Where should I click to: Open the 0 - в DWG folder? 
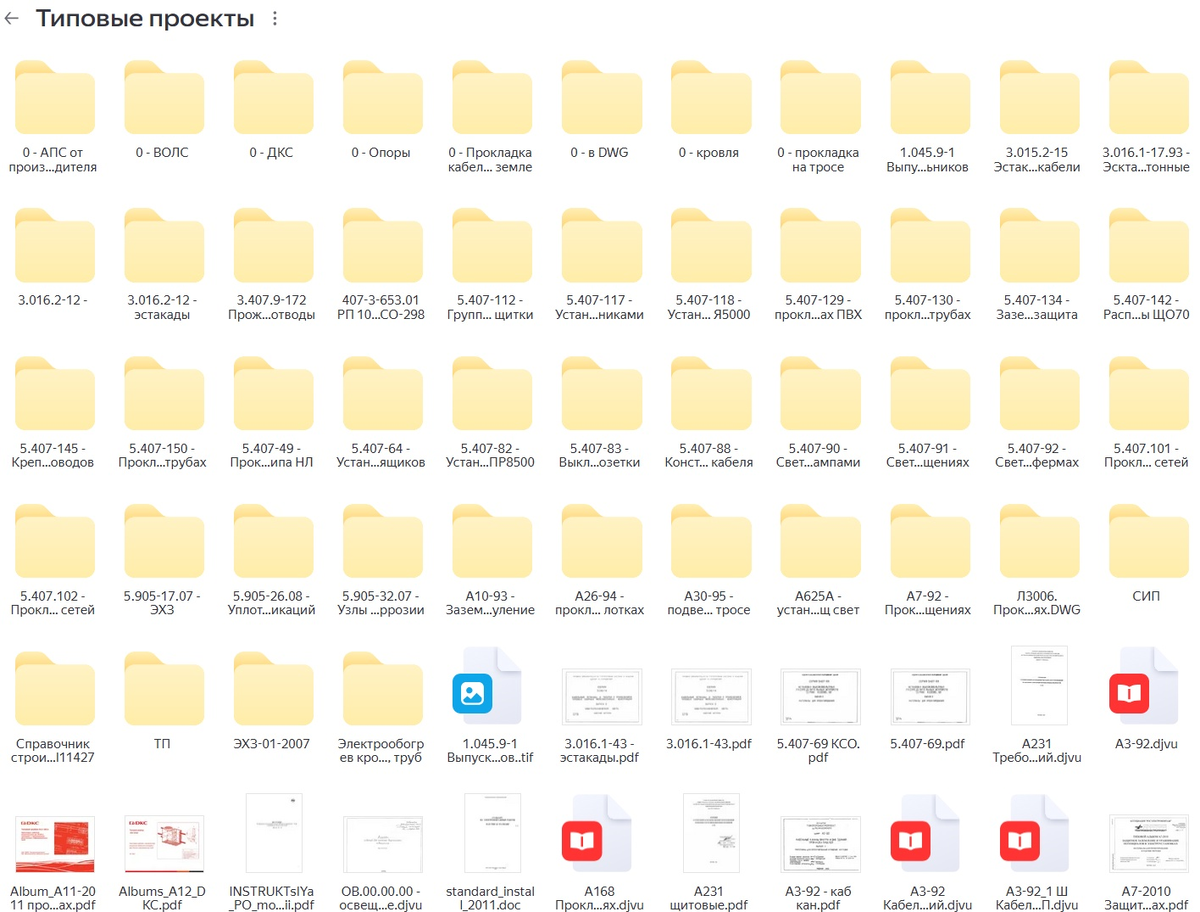click(x=602, y=98)
